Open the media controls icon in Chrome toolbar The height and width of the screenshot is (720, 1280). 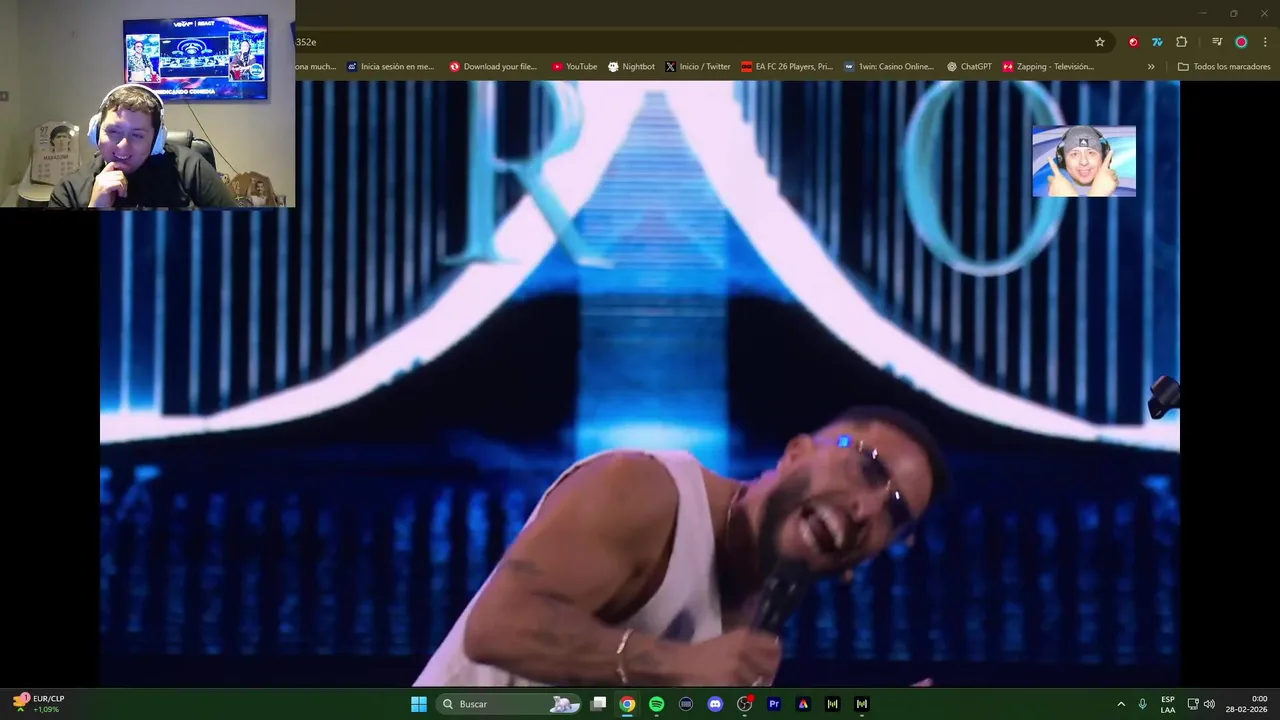pos(1217,42)
